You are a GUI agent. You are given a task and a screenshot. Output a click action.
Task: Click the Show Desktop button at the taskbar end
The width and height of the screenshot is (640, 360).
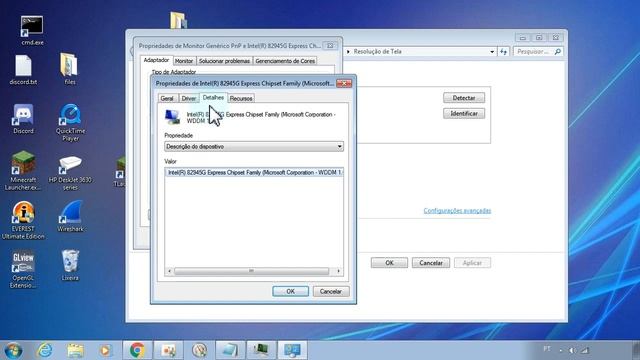pos(636,350)
